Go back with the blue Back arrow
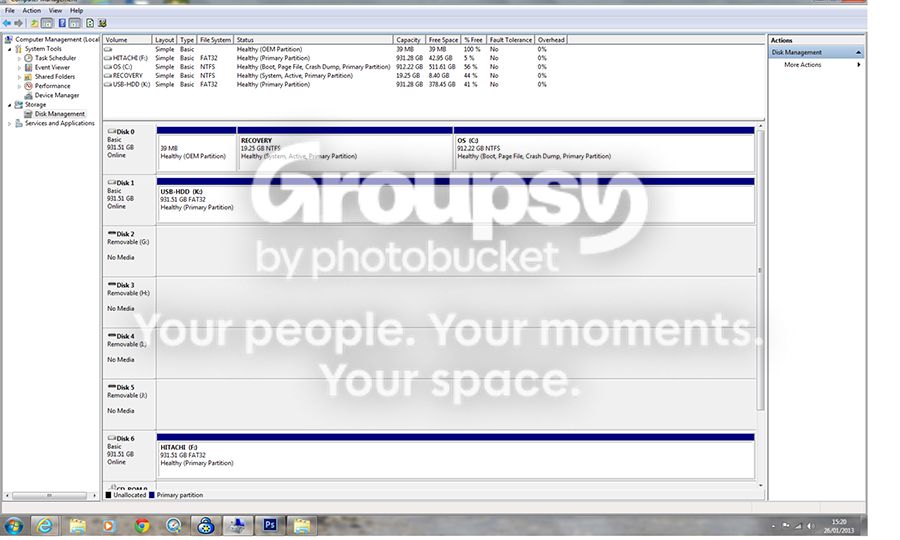Screen dimensions: 900x540 [x=7, y=23]
